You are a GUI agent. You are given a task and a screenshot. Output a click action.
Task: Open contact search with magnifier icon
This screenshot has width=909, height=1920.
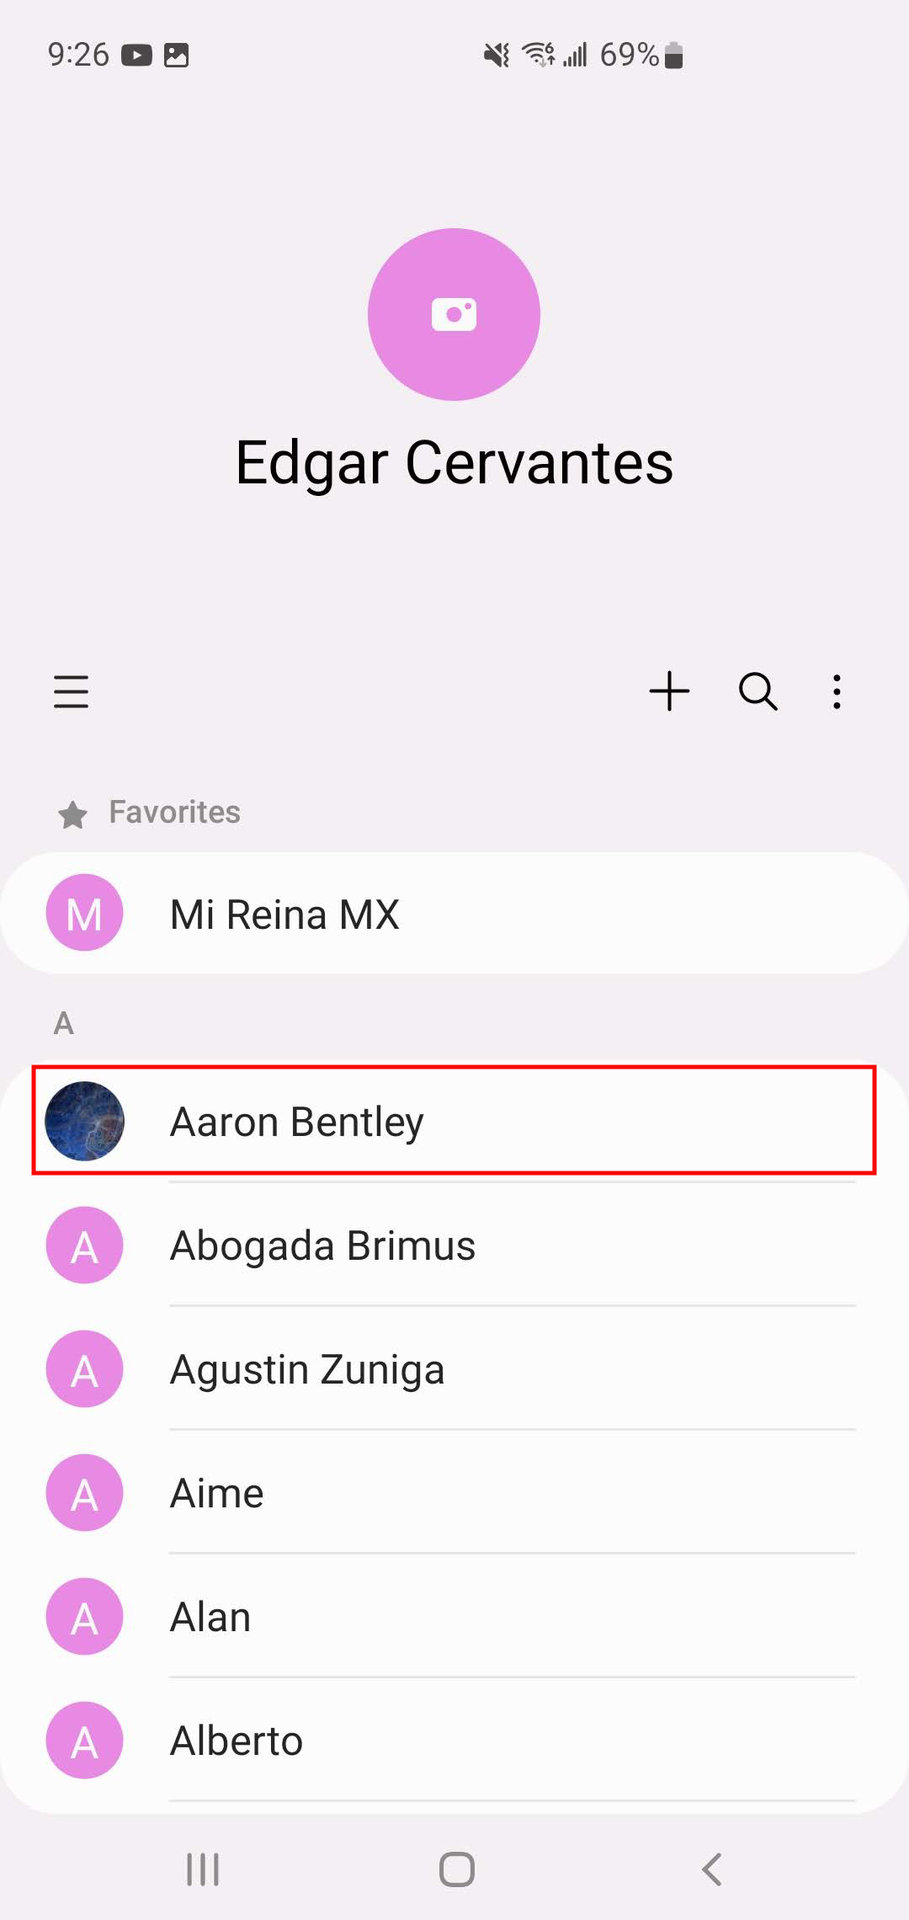758,691
